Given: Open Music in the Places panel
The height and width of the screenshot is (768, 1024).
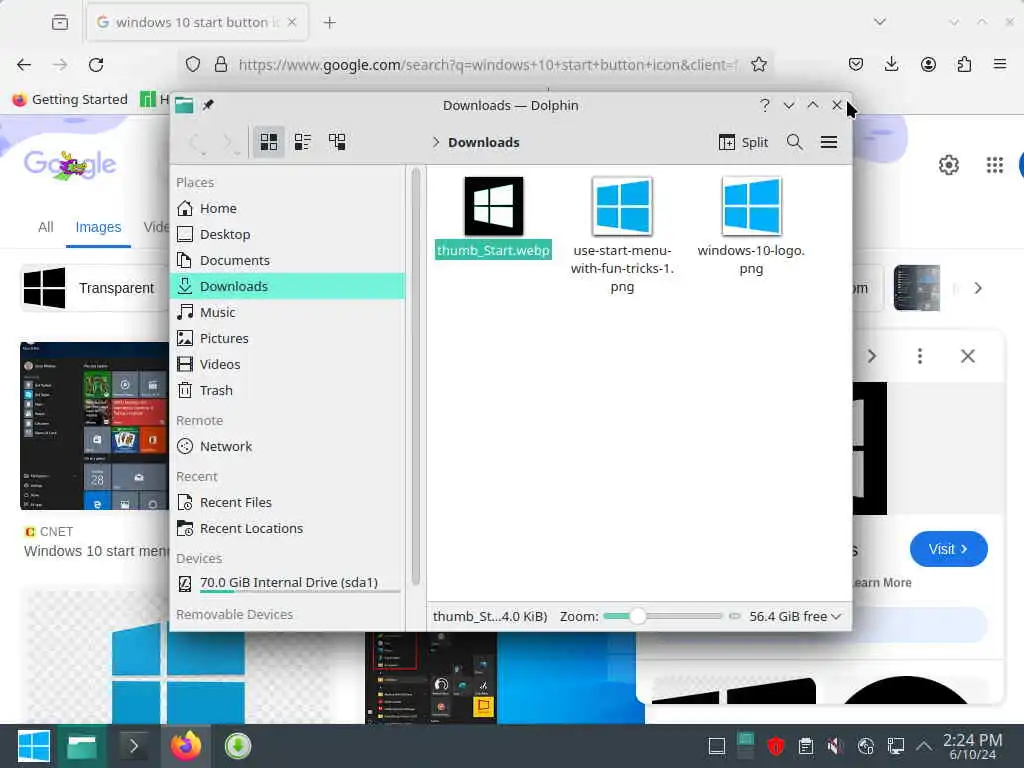Looking at the screenshot, I should pos(287,312).
